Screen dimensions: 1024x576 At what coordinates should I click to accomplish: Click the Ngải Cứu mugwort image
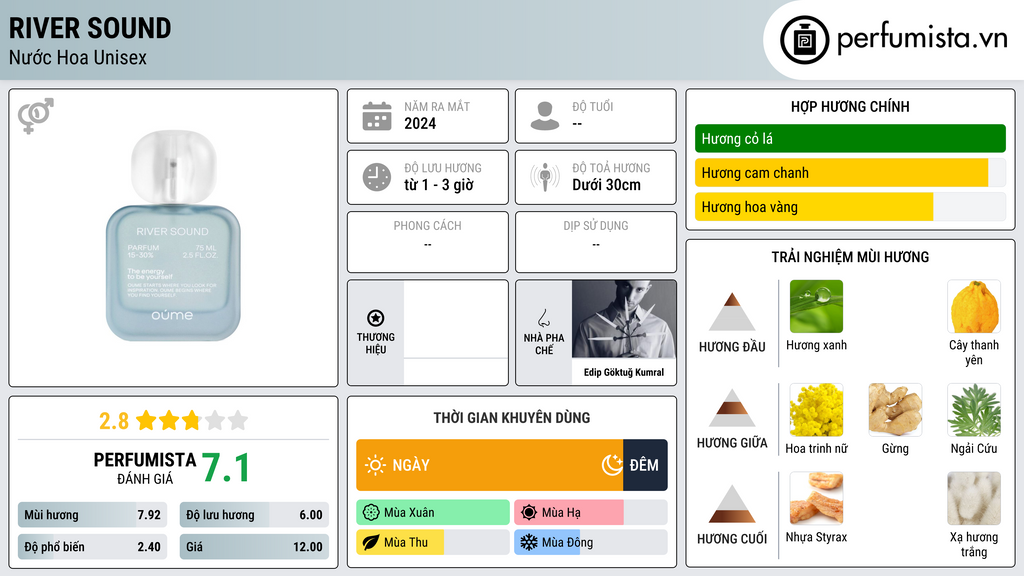[974, 409]
